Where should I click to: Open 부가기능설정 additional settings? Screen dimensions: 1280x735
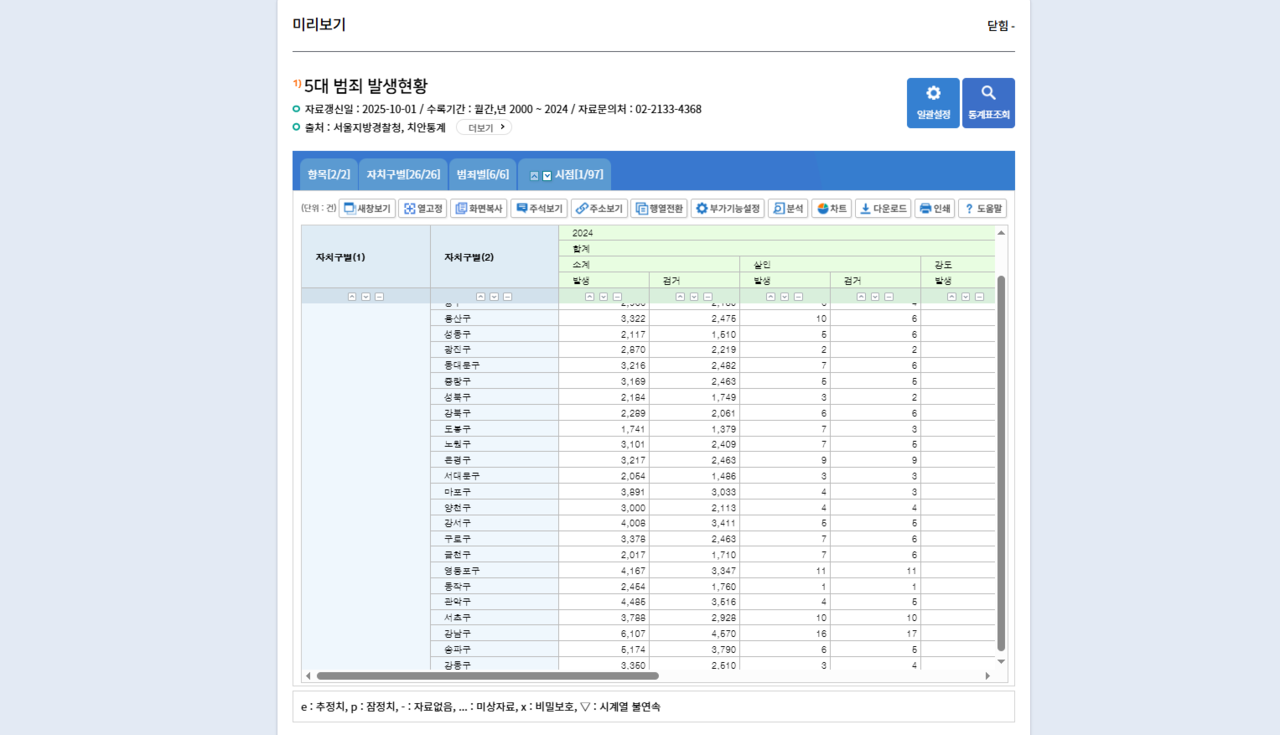[728, 208]
